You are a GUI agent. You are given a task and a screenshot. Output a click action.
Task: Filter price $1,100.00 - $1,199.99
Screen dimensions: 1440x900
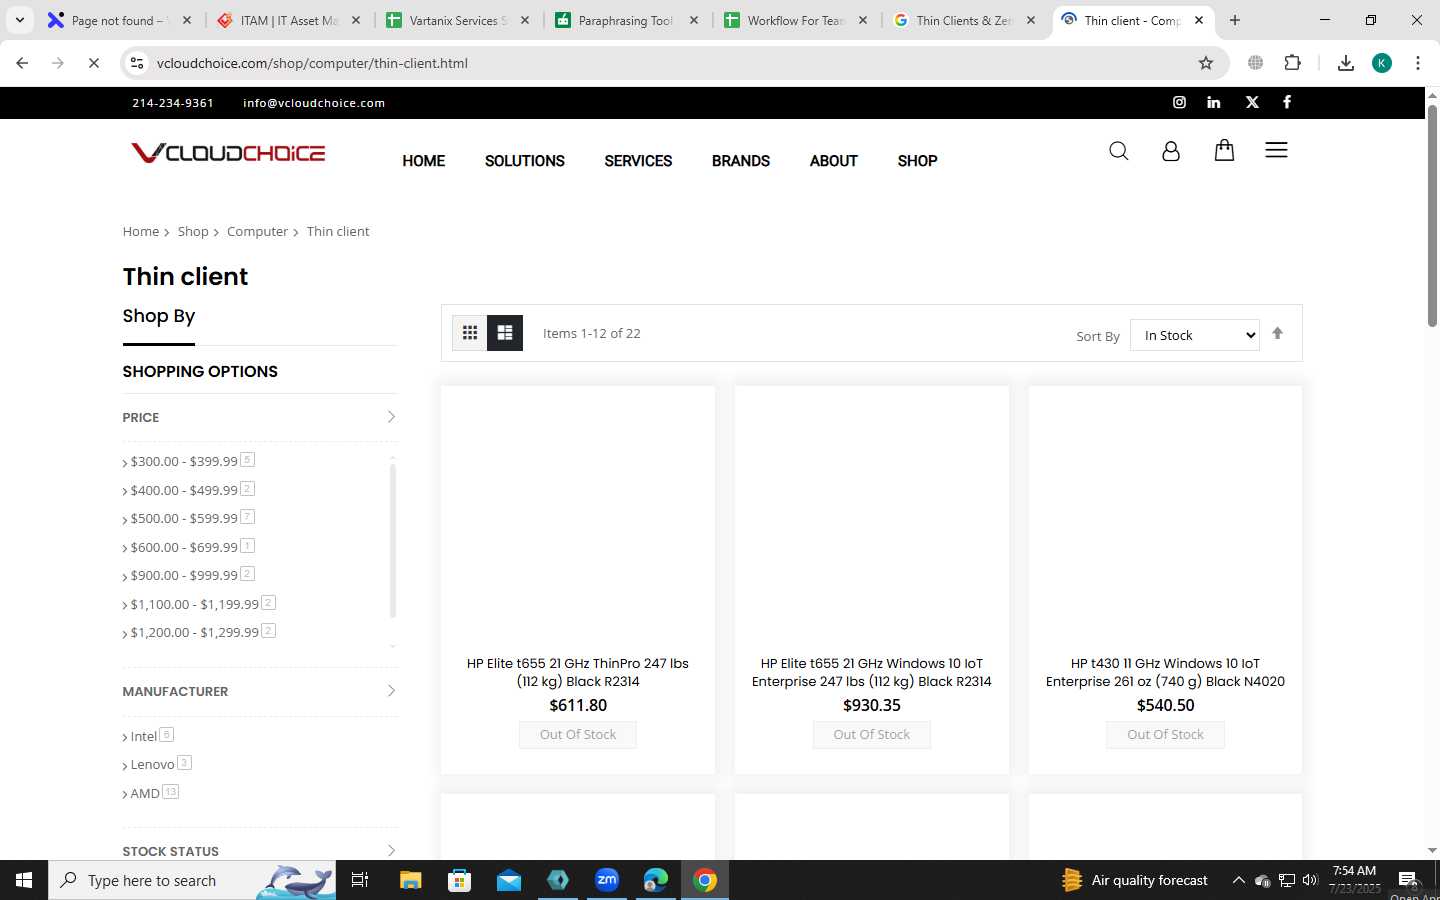point(195,604)
